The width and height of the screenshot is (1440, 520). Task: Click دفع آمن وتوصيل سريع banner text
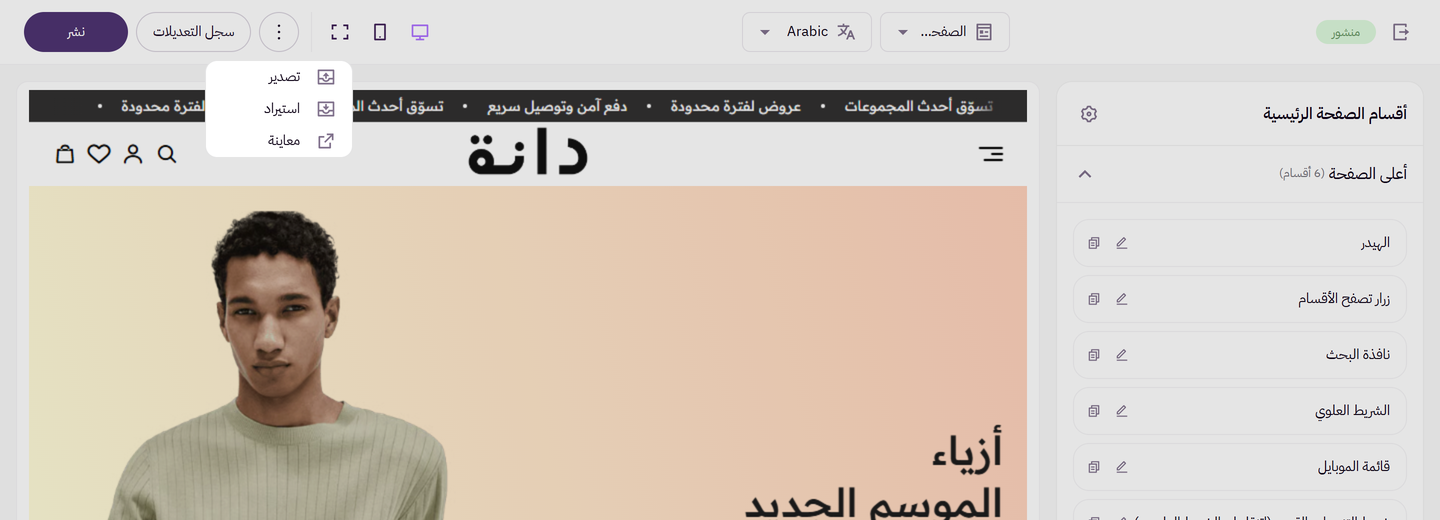point(557,106)
